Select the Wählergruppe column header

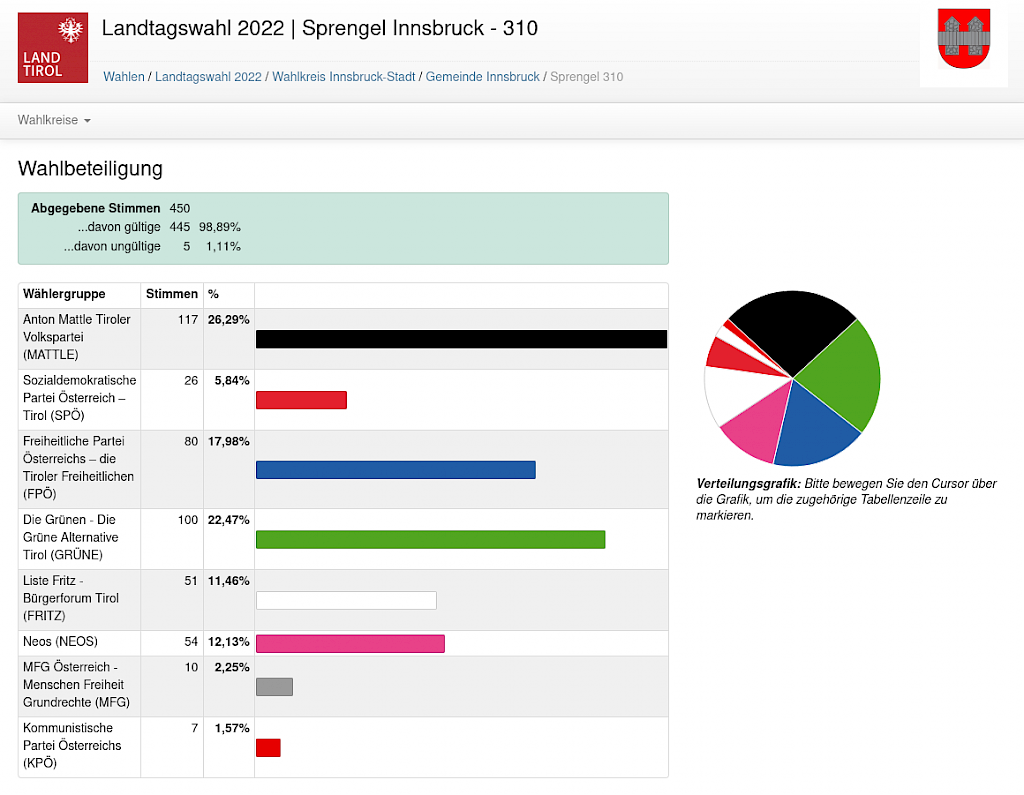(64, 294)
